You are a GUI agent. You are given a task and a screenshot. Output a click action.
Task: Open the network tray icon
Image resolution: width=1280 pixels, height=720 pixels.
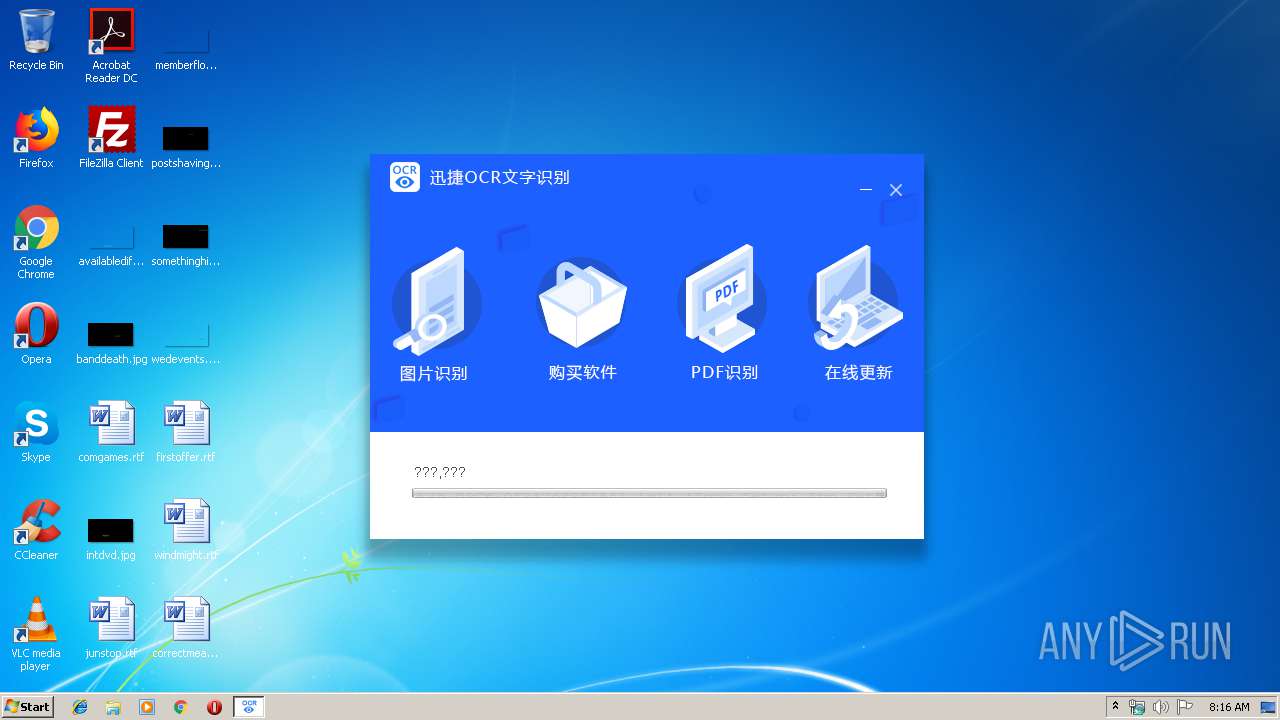click(1137, 706)
